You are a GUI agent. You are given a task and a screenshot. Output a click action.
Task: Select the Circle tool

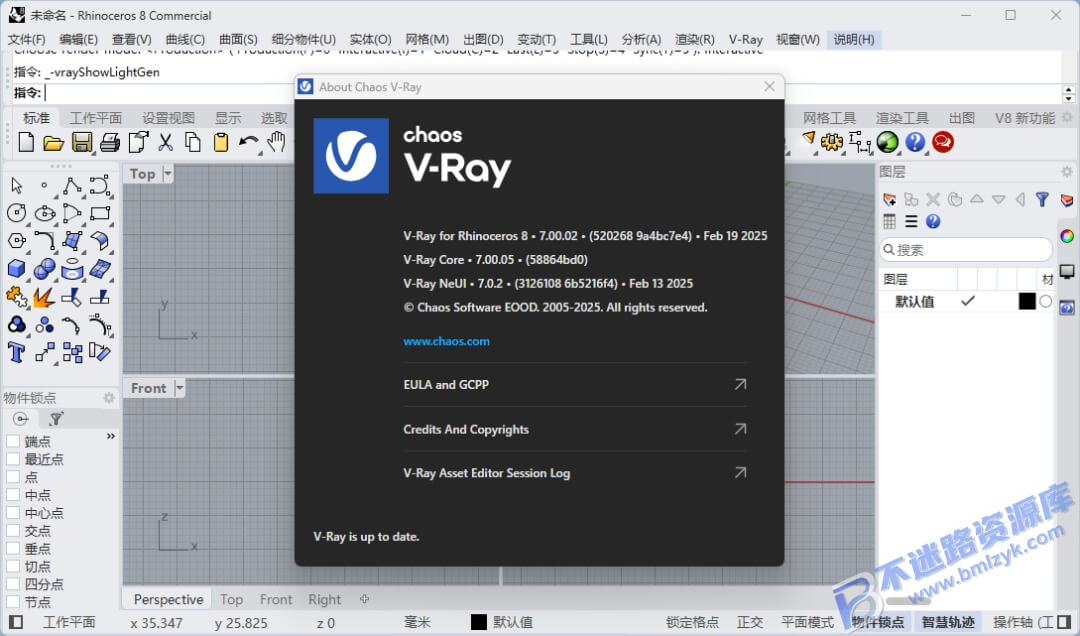click(x=17, y=214)
